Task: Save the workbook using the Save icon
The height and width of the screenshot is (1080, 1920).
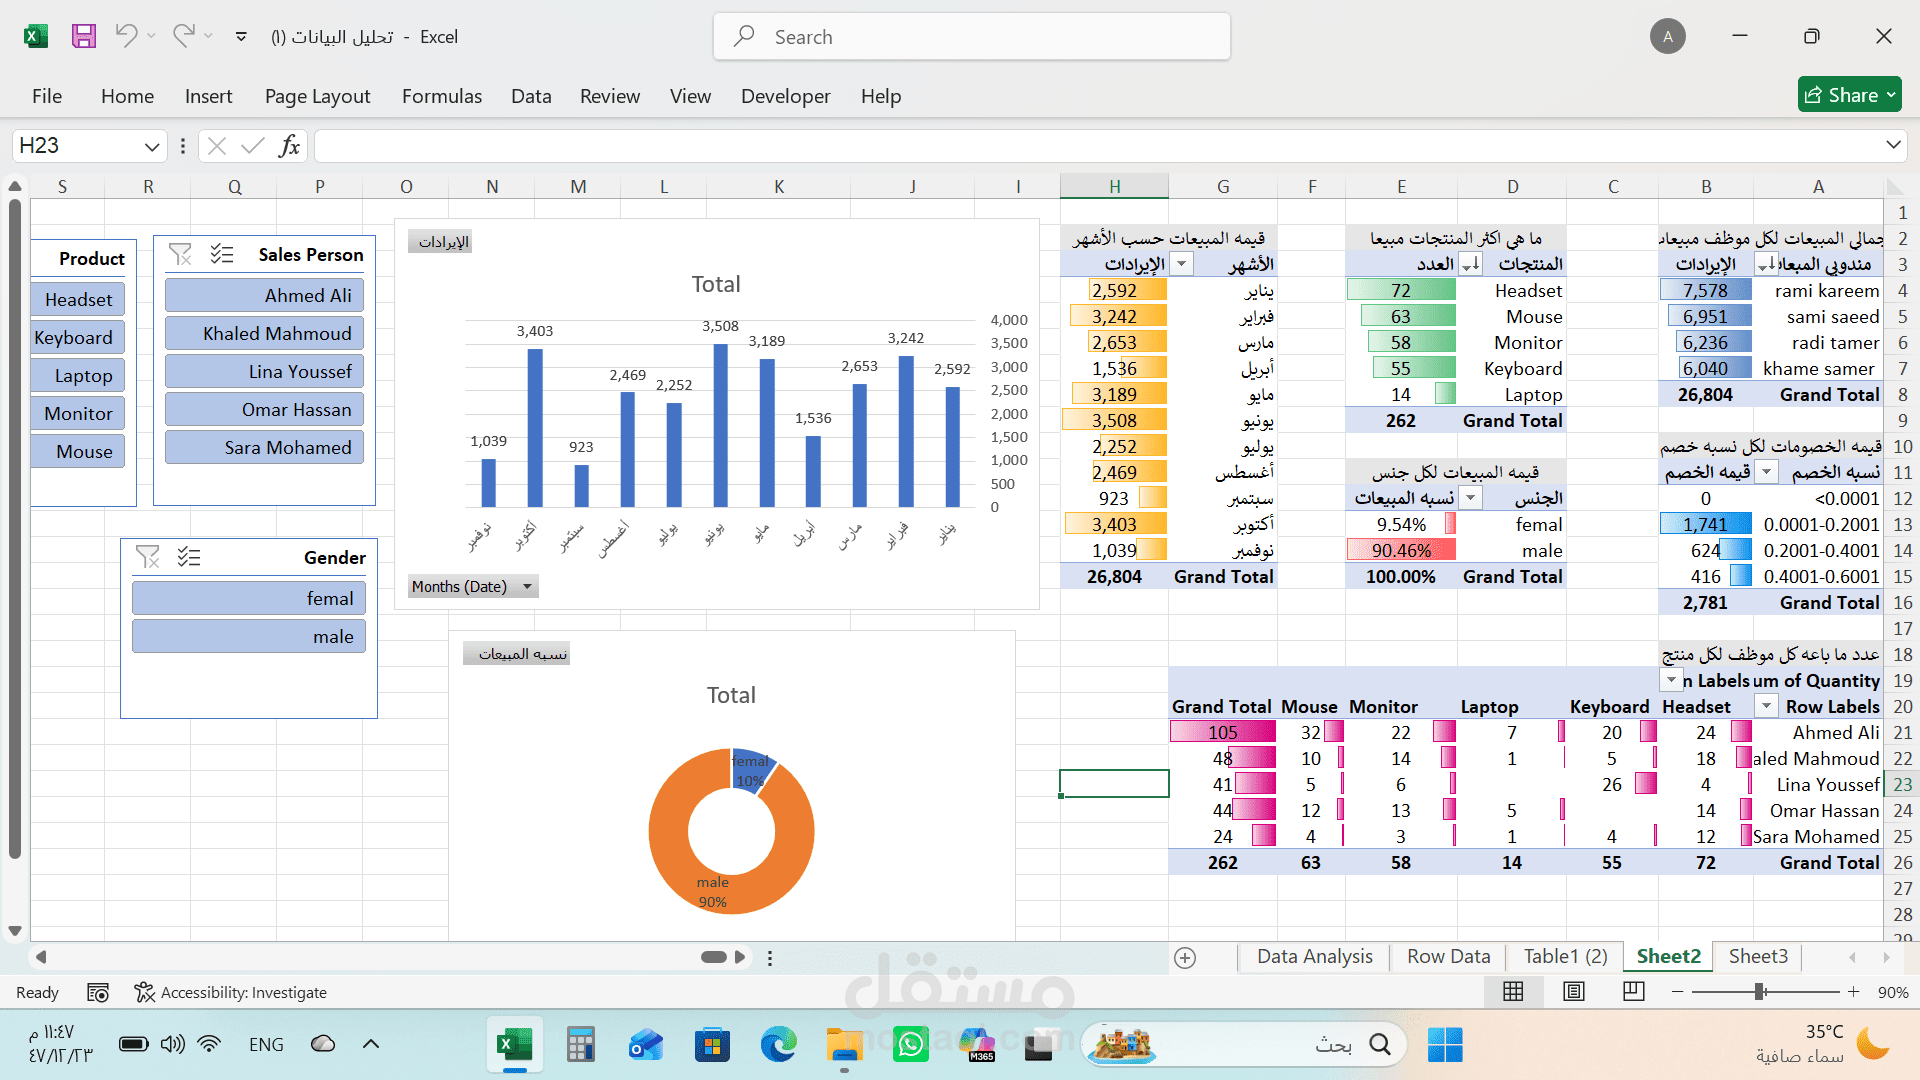Action: point(84,37)
